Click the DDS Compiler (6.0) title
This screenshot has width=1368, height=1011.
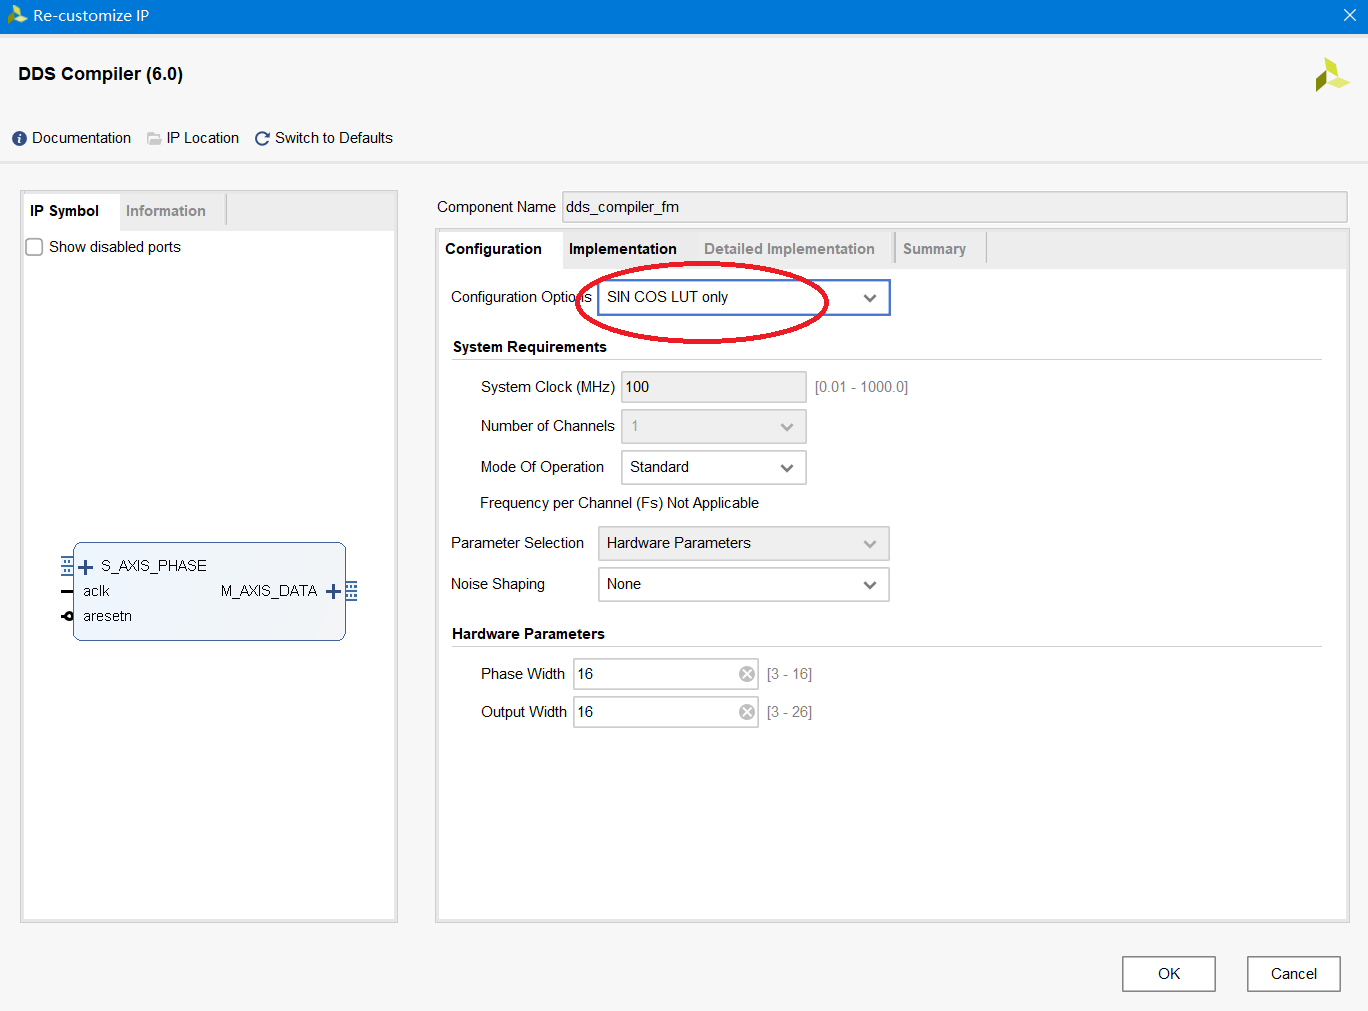click(100, 74)
